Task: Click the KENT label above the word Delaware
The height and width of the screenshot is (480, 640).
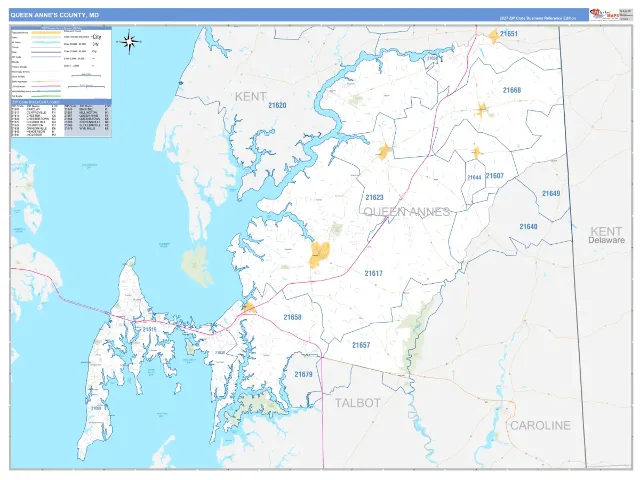Action: click(606, 231)
